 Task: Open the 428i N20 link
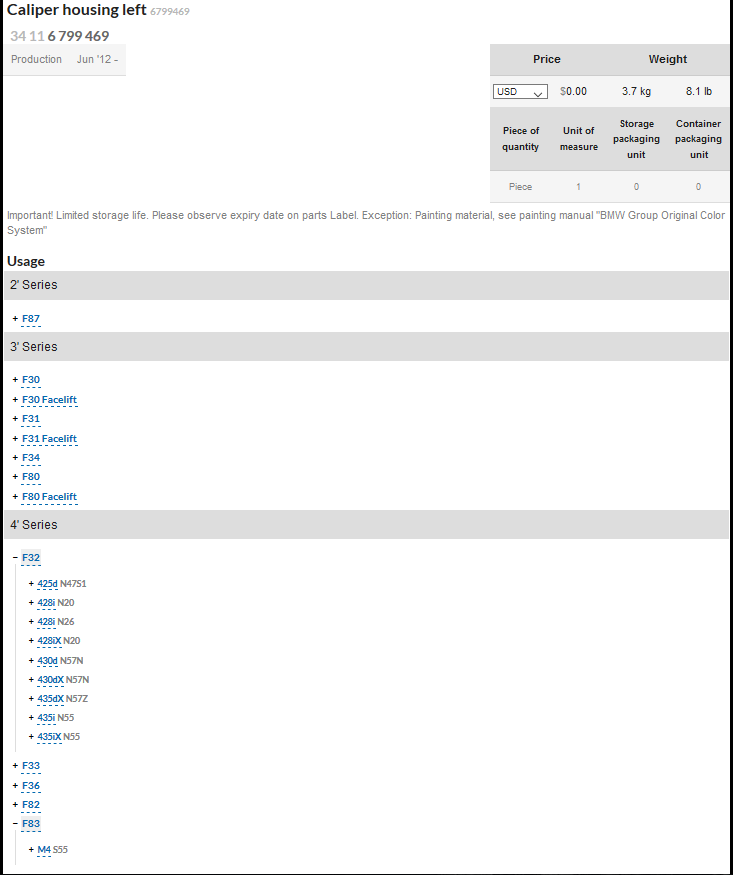[46, 603]
